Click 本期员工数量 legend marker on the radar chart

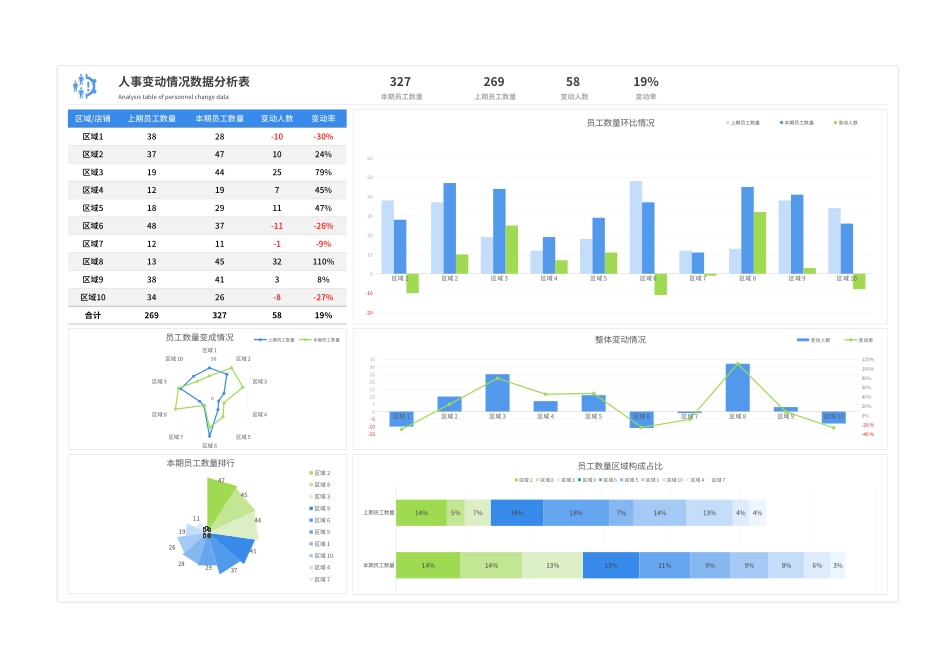tap(306, 340)
